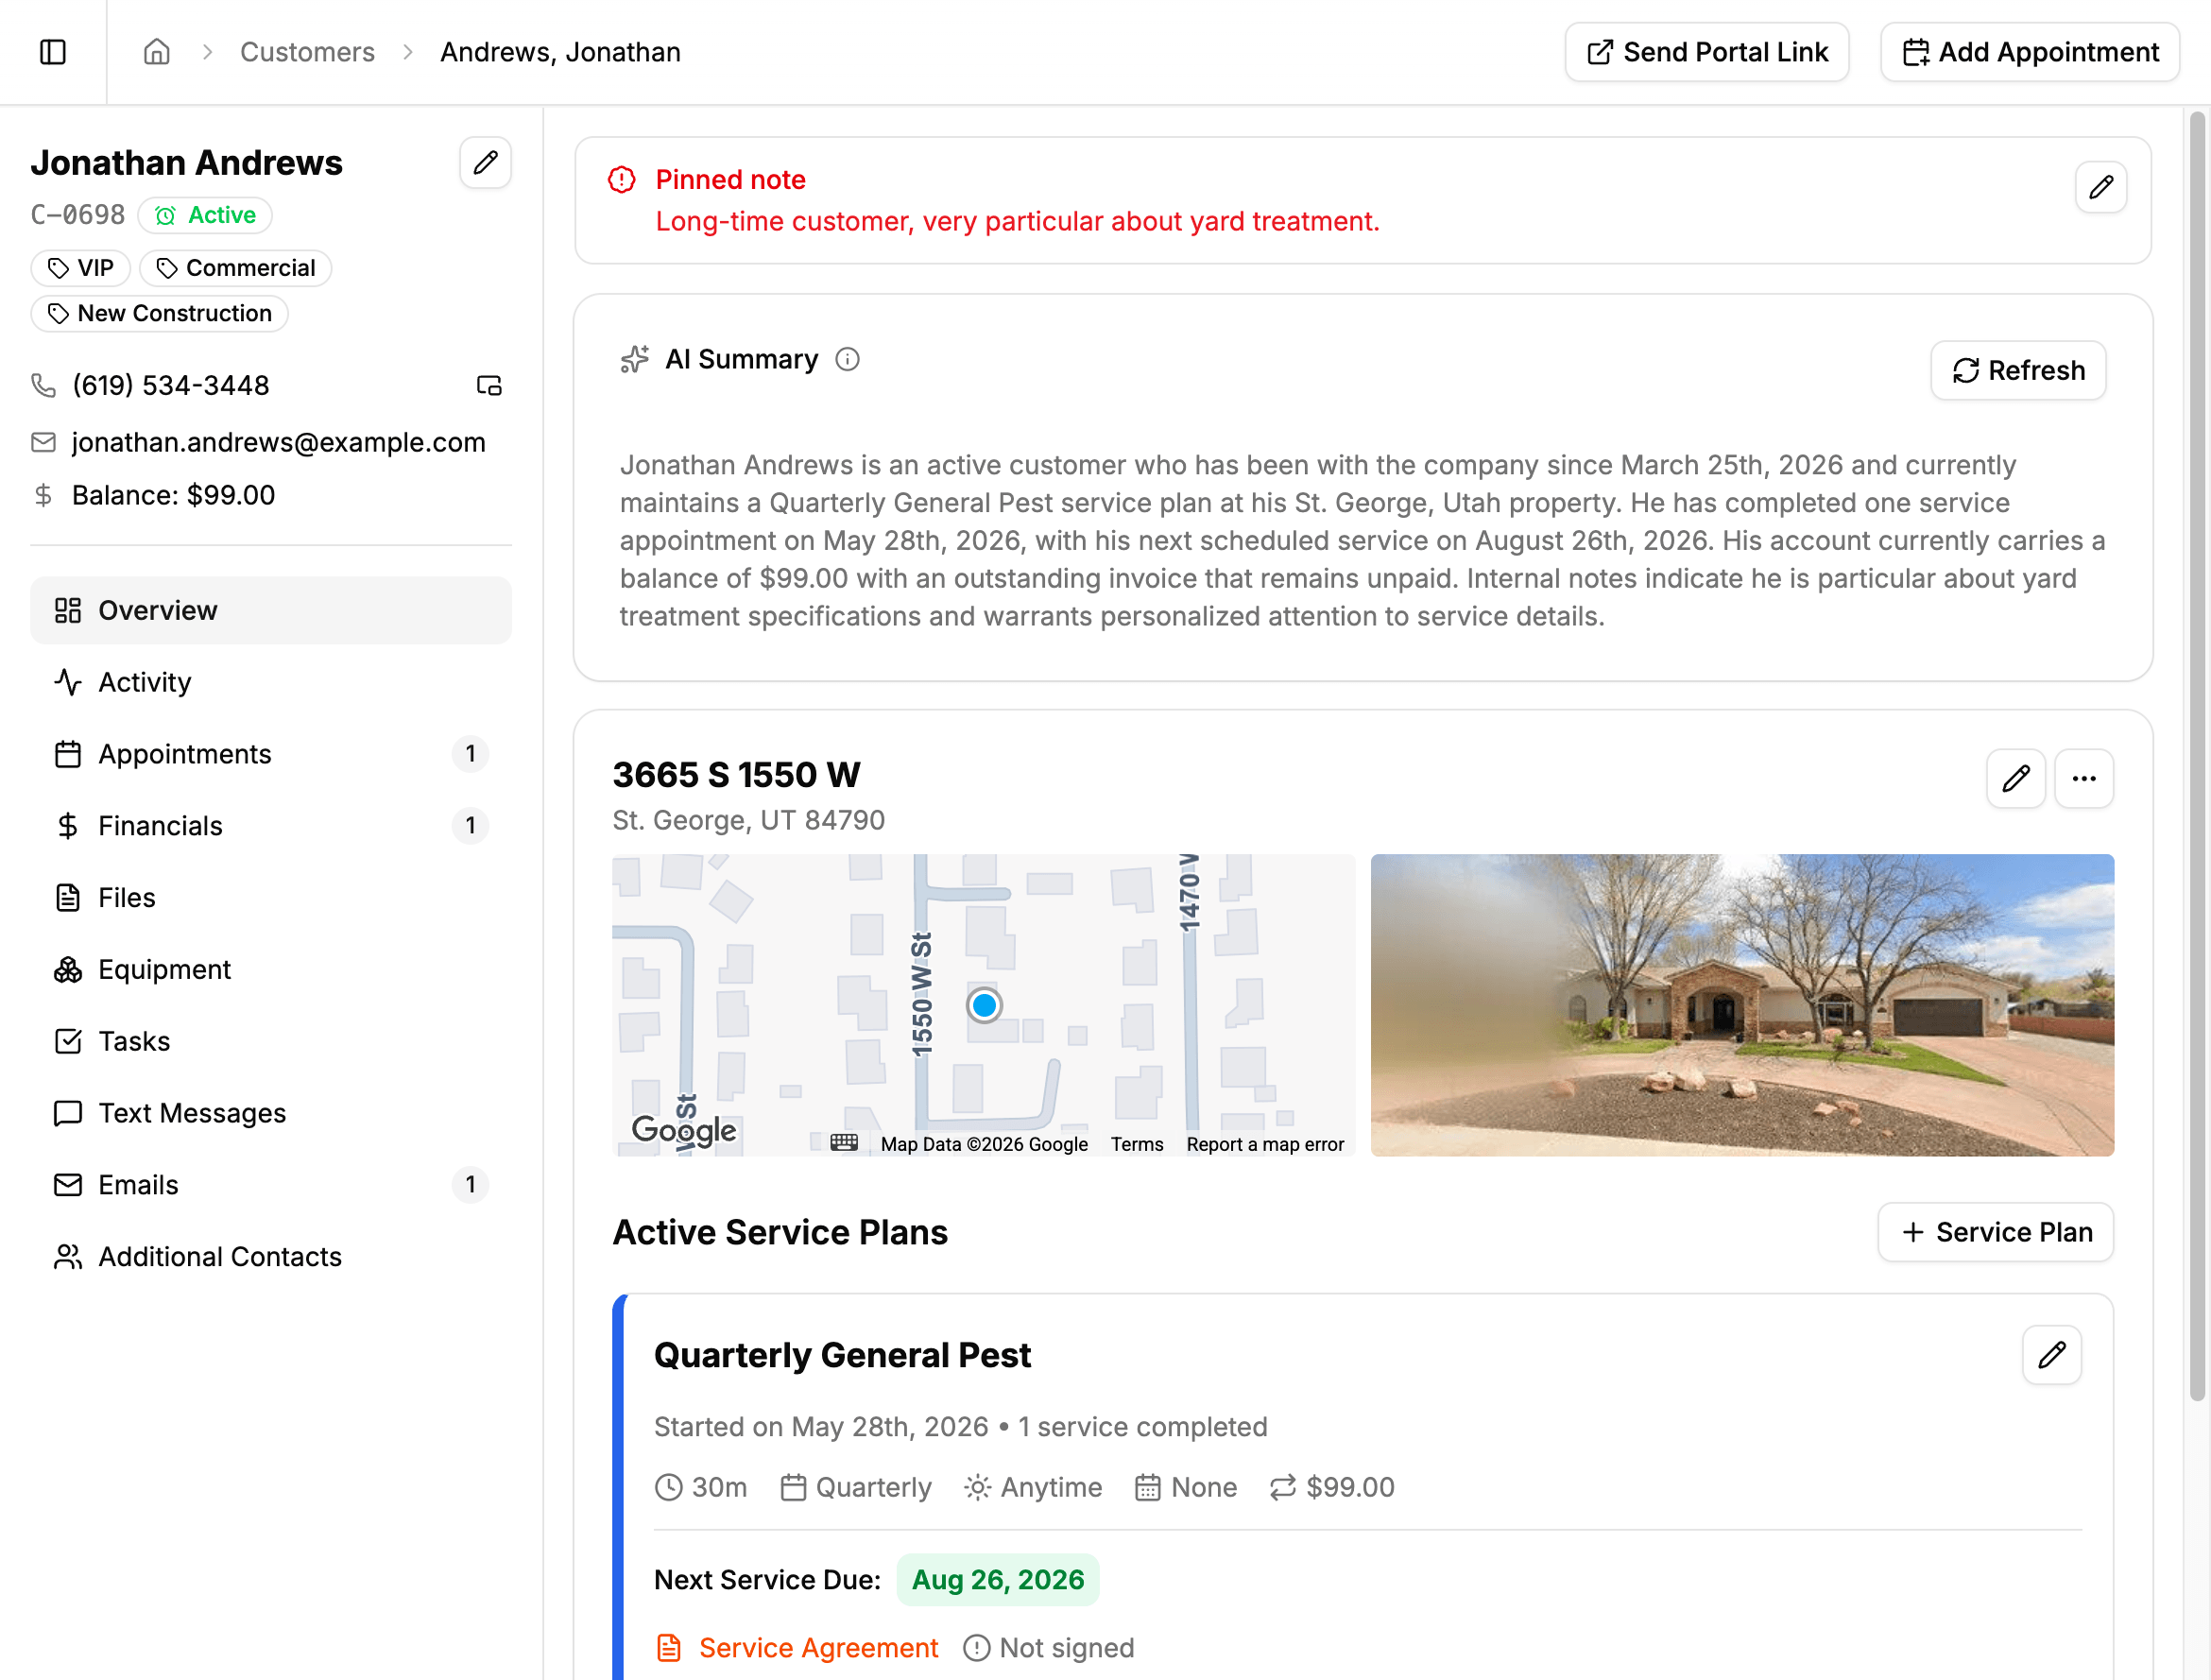Click the Quarterly General Pest plan title
2211x1680 pixels.
[842, 1355]
